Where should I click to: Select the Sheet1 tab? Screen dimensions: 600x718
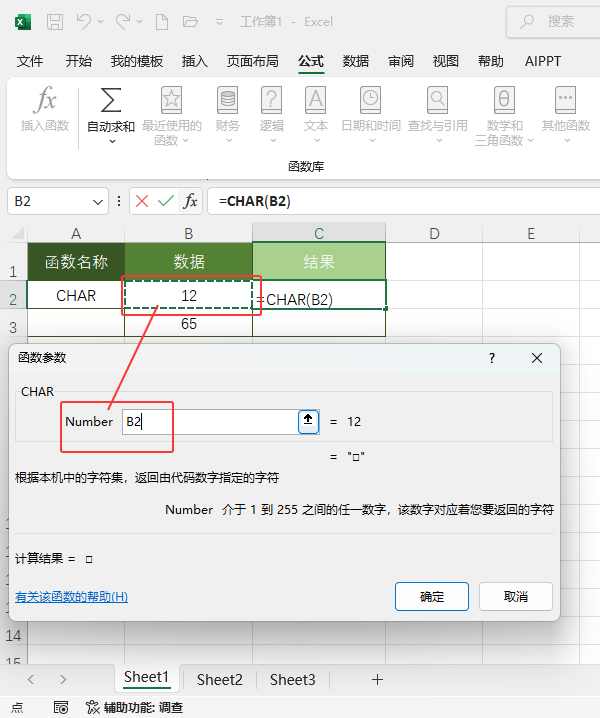pos(147,677)
